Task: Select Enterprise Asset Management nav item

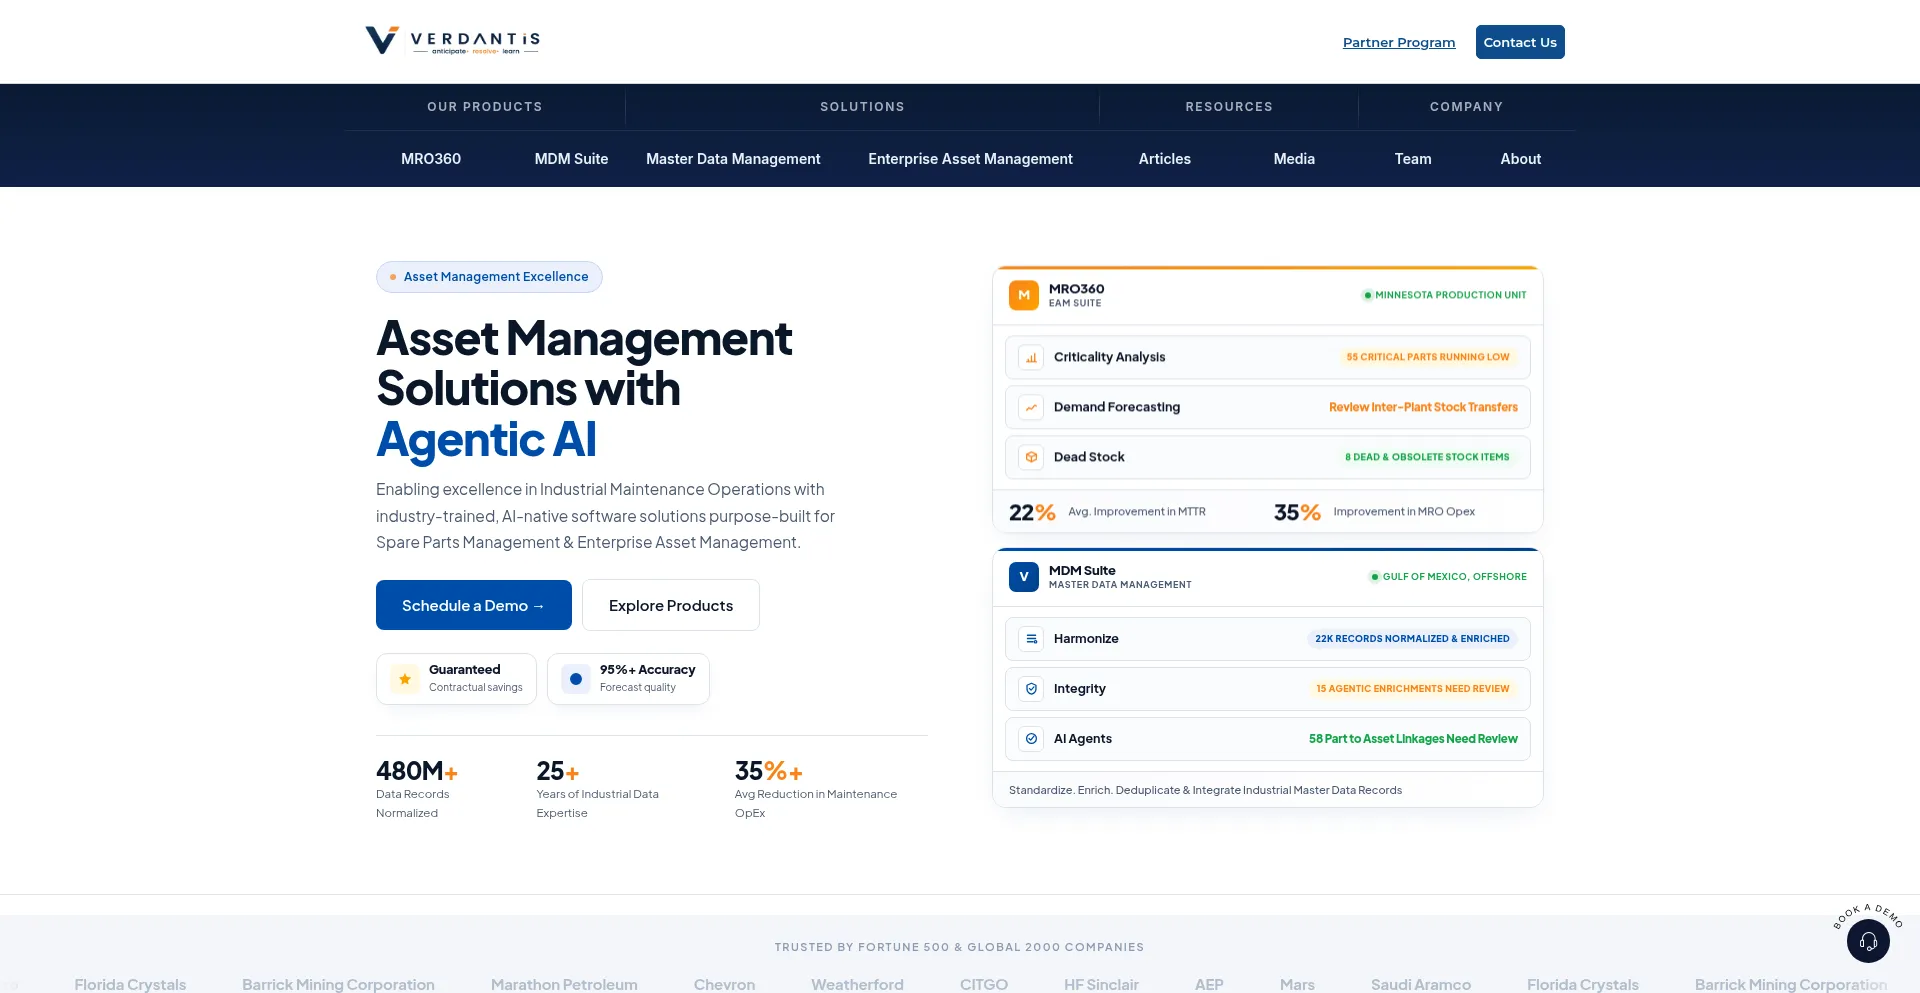Action: pyautogui.click(x=970, y=159)
